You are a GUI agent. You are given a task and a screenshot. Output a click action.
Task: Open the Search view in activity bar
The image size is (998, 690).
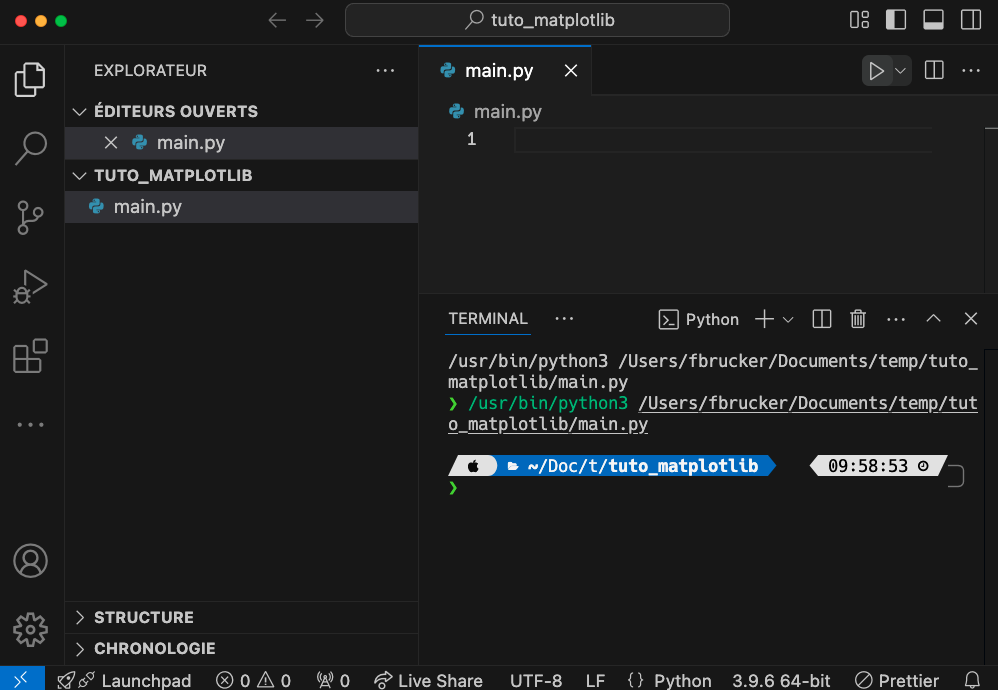(31, 148)
